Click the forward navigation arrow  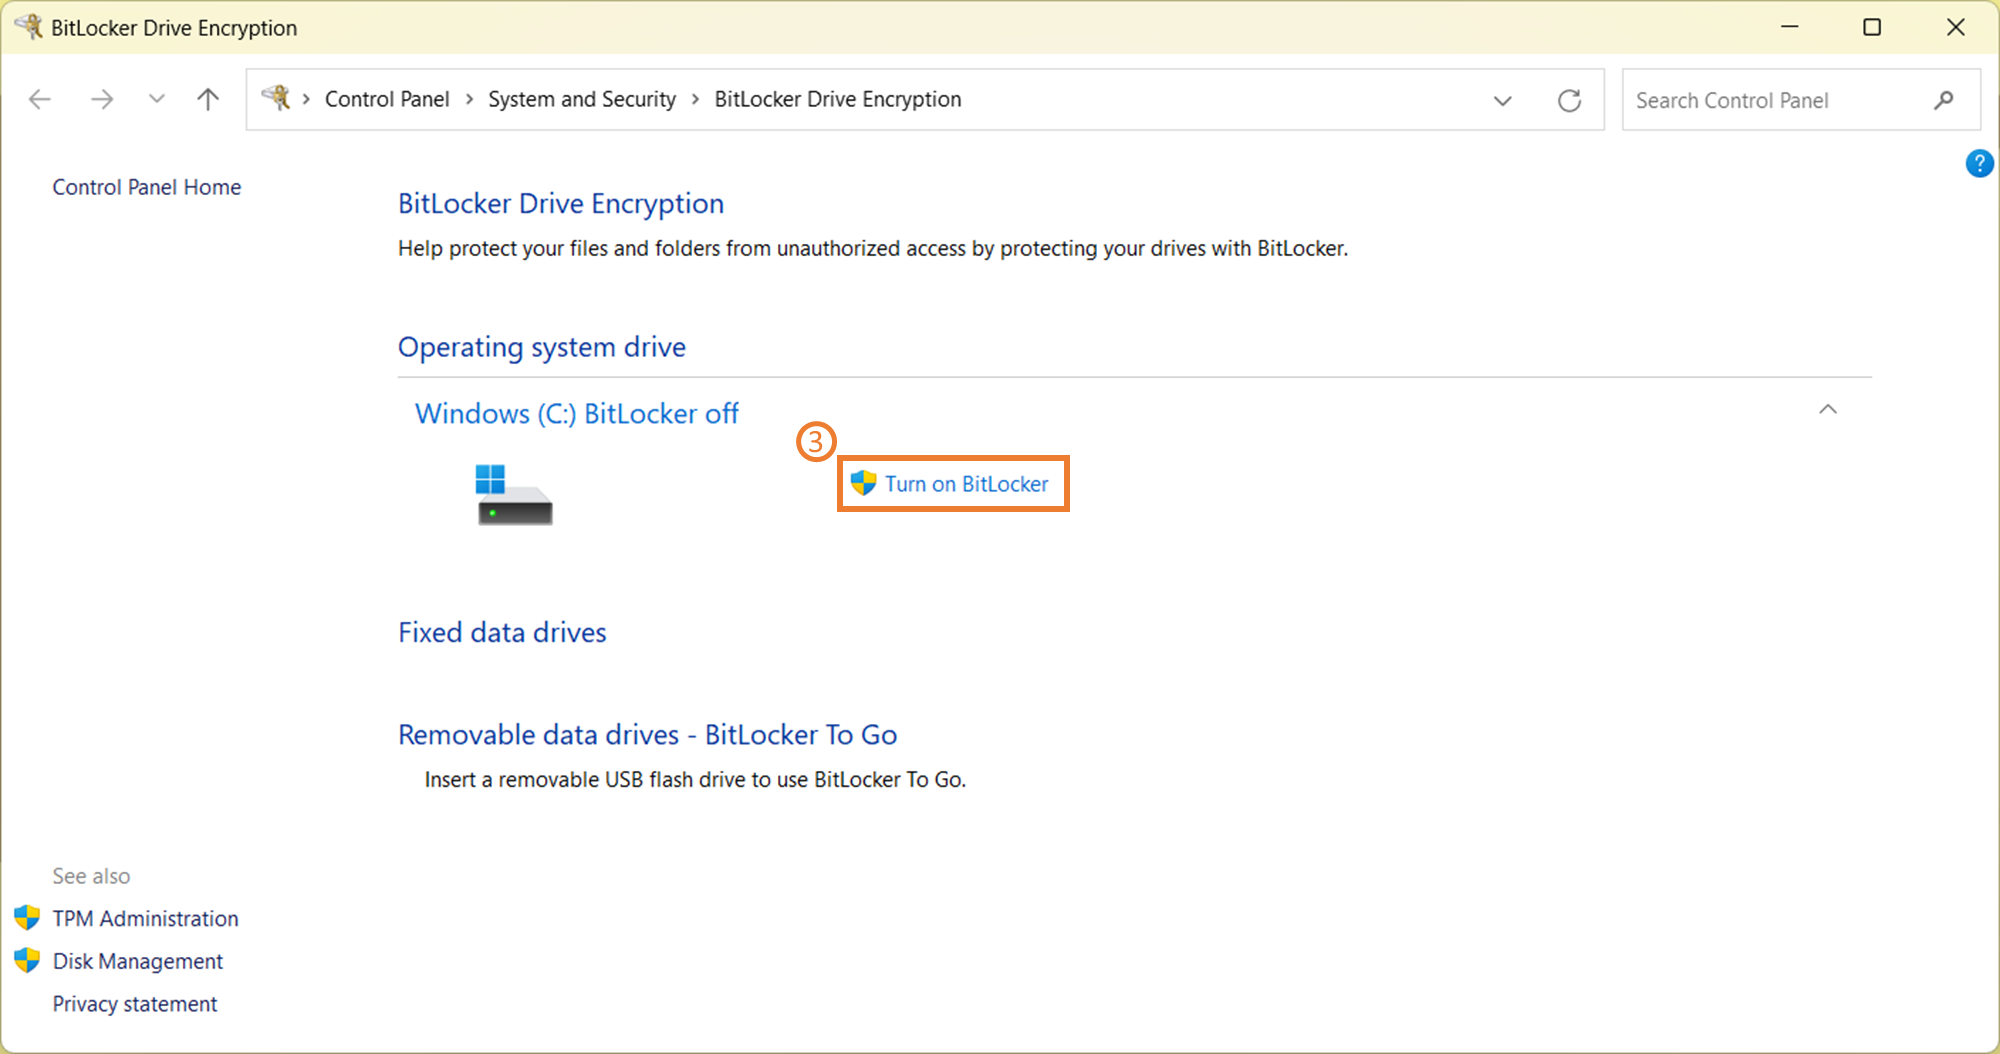point(101,99)
